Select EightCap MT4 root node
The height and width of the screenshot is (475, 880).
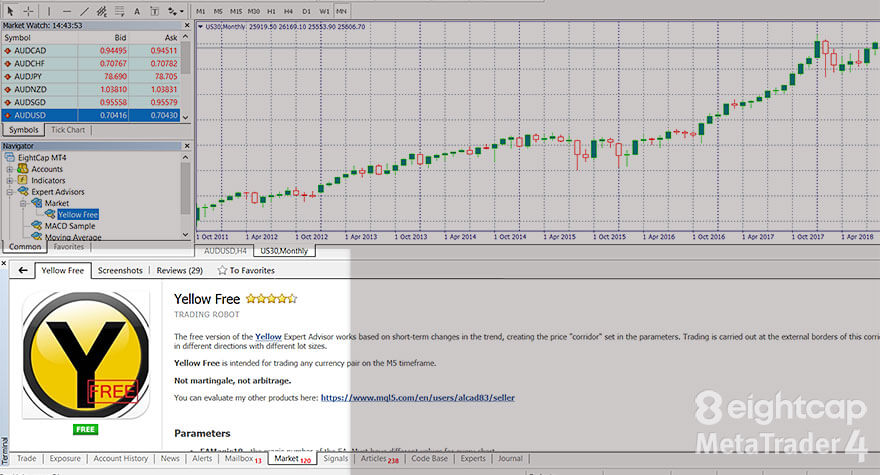[42, 158]
